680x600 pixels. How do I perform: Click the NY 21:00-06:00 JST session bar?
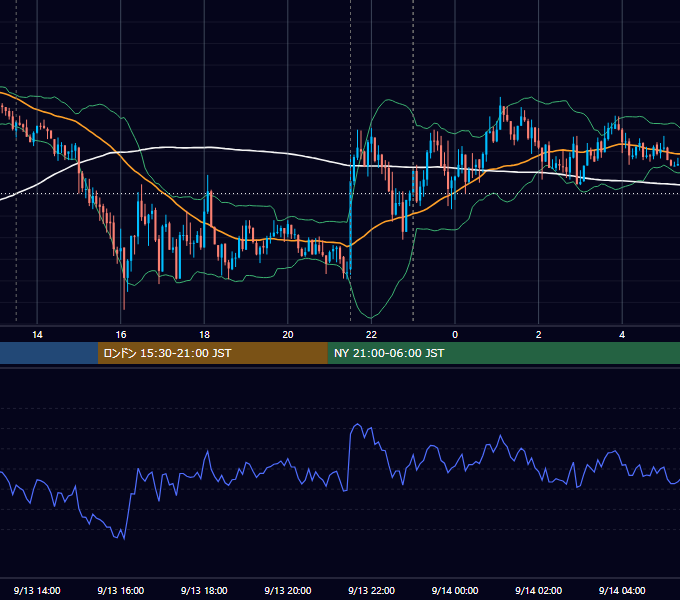(503, 353)
